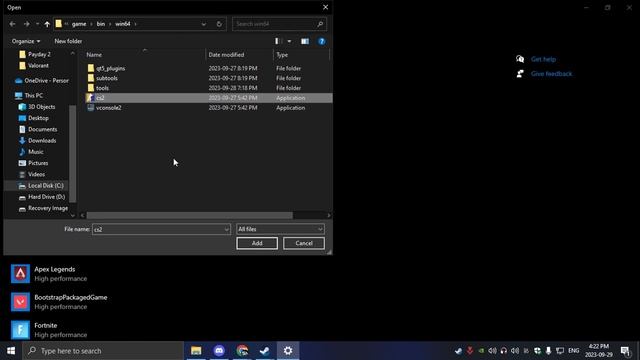Go back using the back arrow

(12, 24)
